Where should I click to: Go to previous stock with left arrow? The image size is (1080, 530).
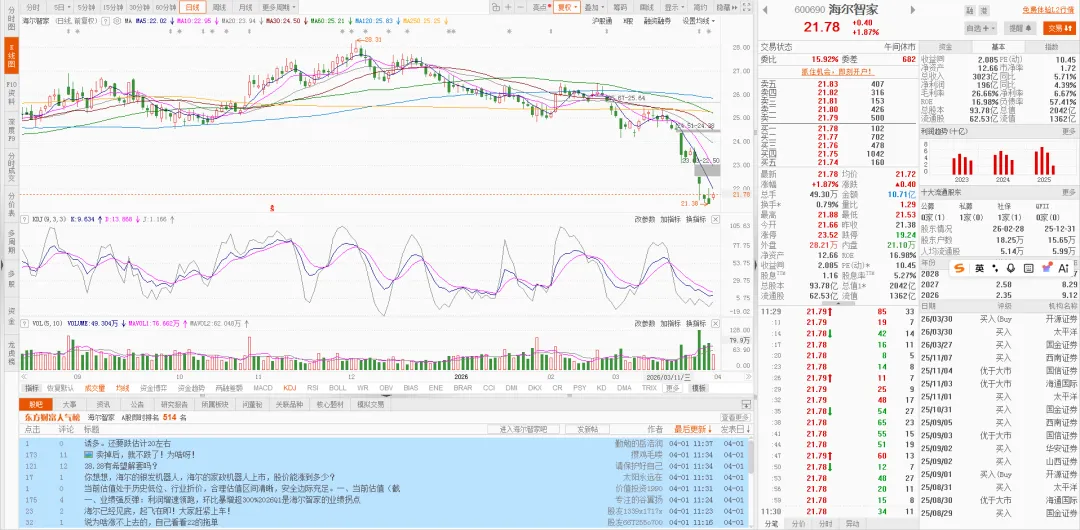click(x=765, y=10)
